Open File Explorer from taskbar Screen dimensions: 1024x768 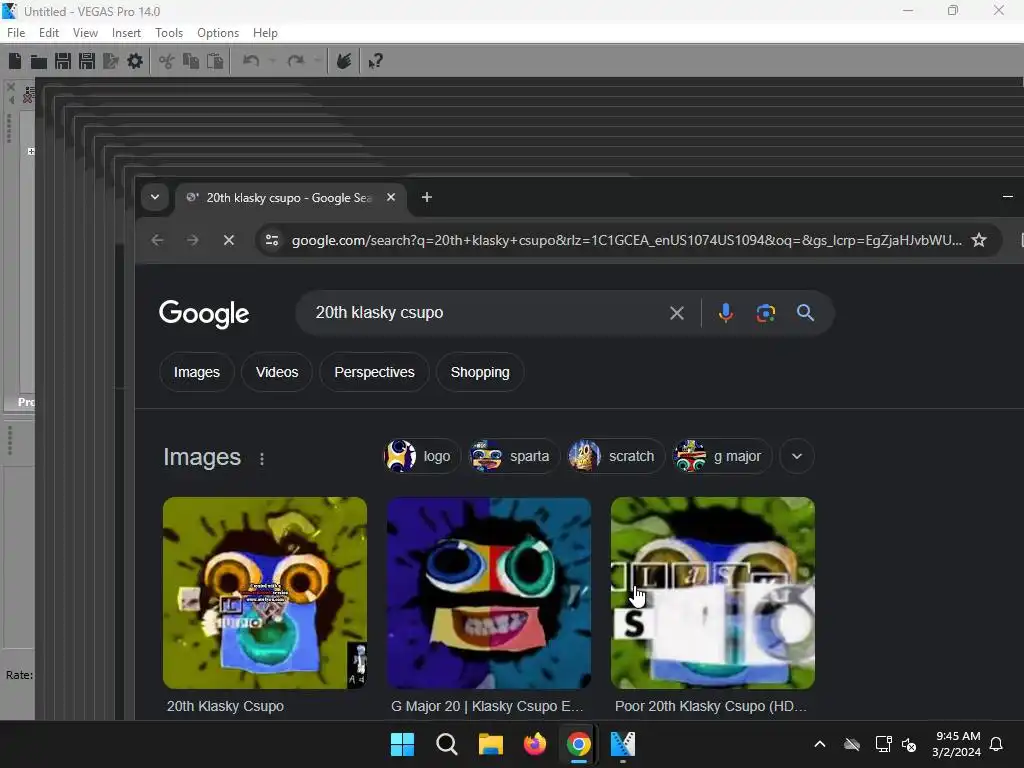click(x=490, y=744)
